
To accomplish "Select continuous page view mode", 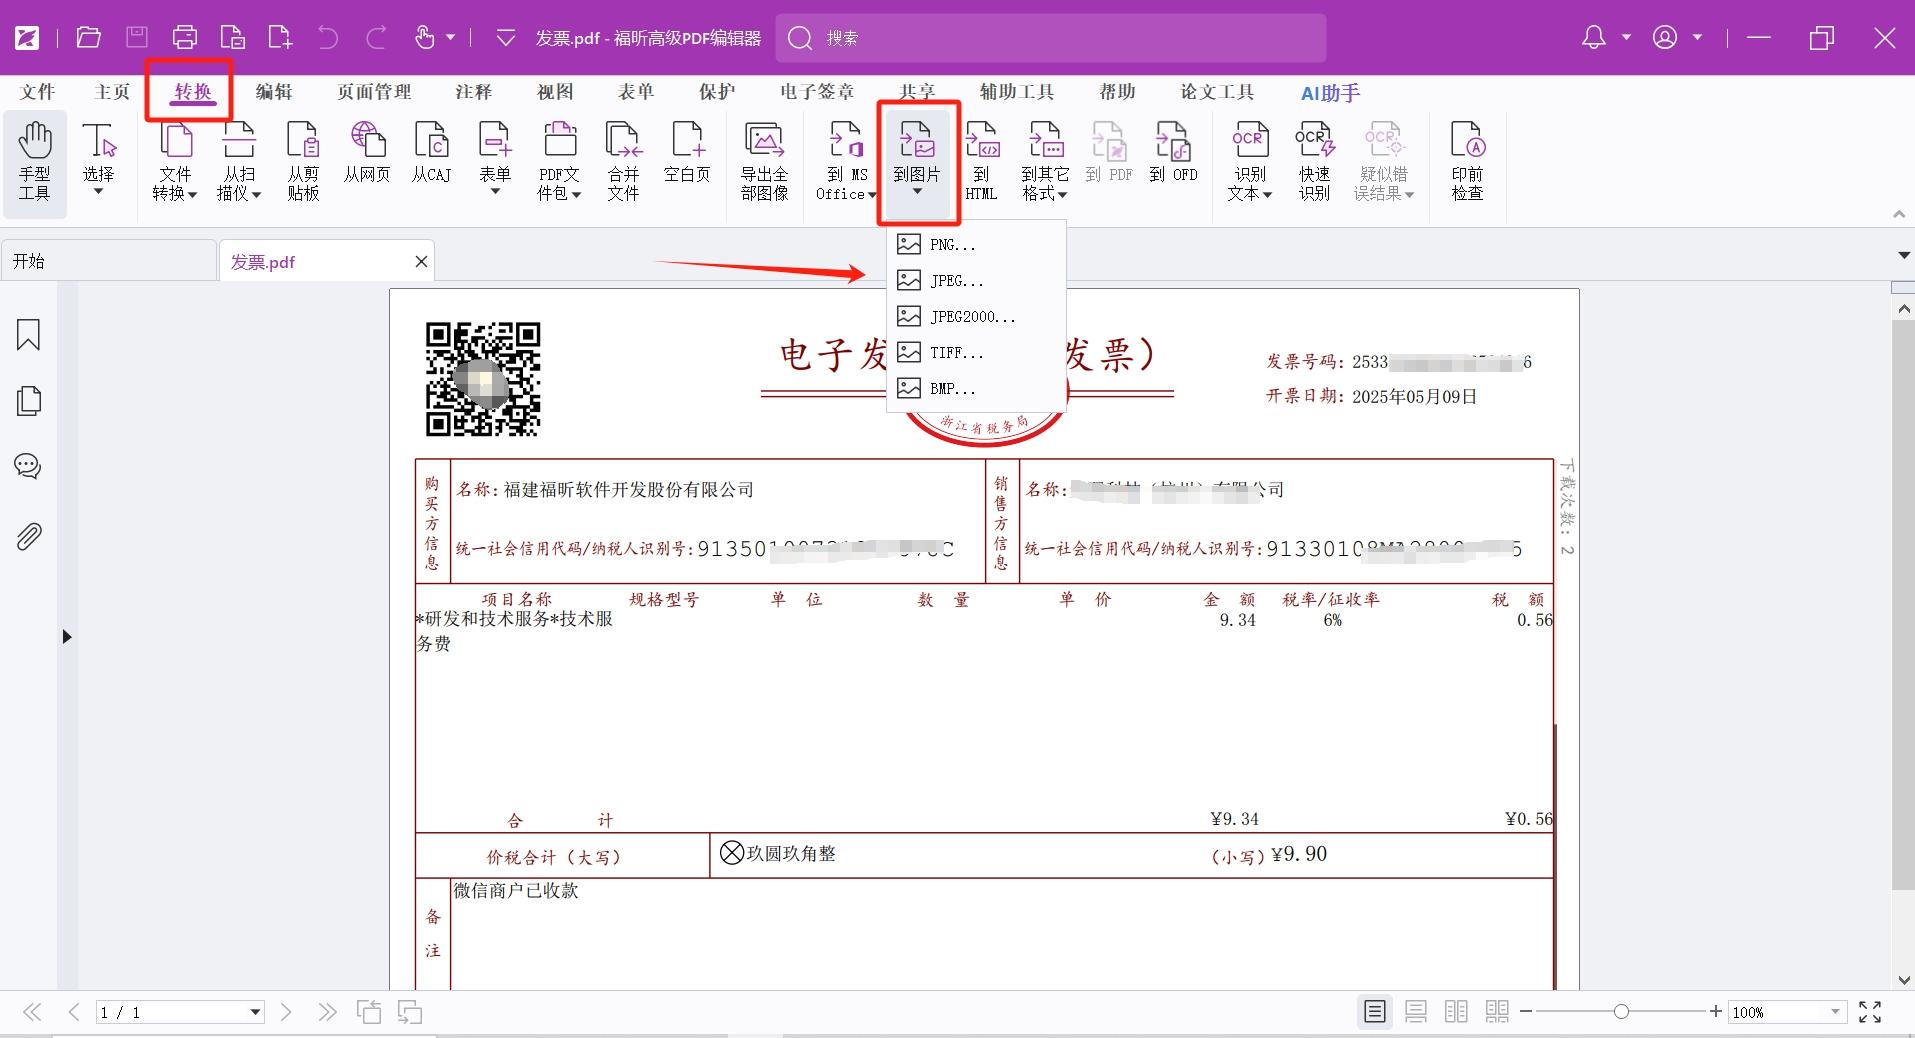I will click(x=1416, y=1012).
